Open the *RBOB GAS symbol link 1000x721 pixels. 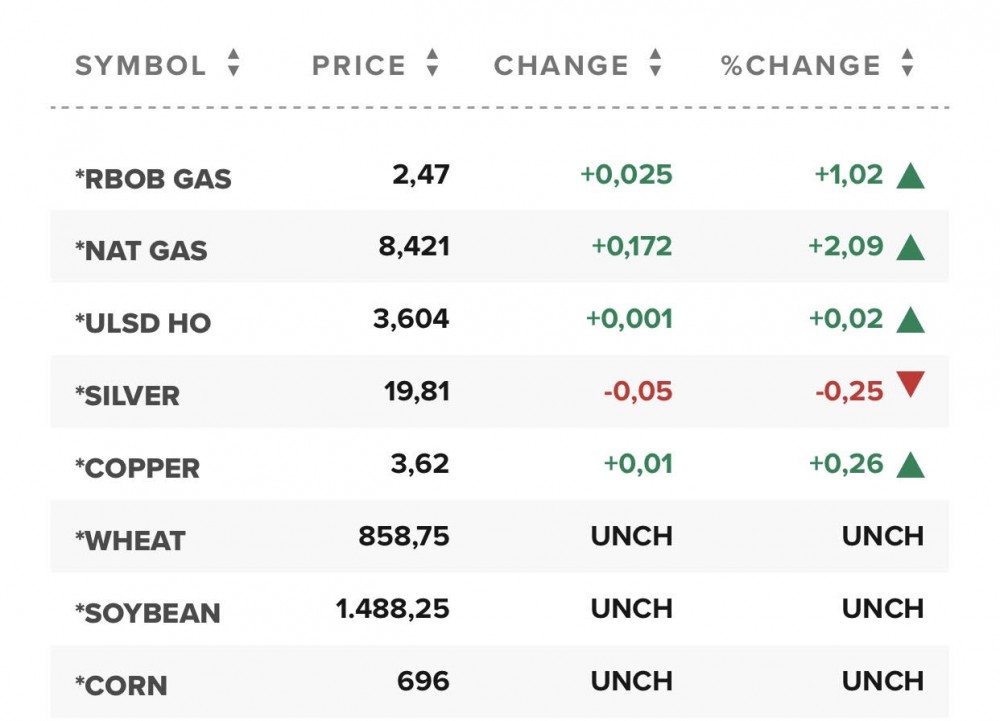click(x=153, y=179)
